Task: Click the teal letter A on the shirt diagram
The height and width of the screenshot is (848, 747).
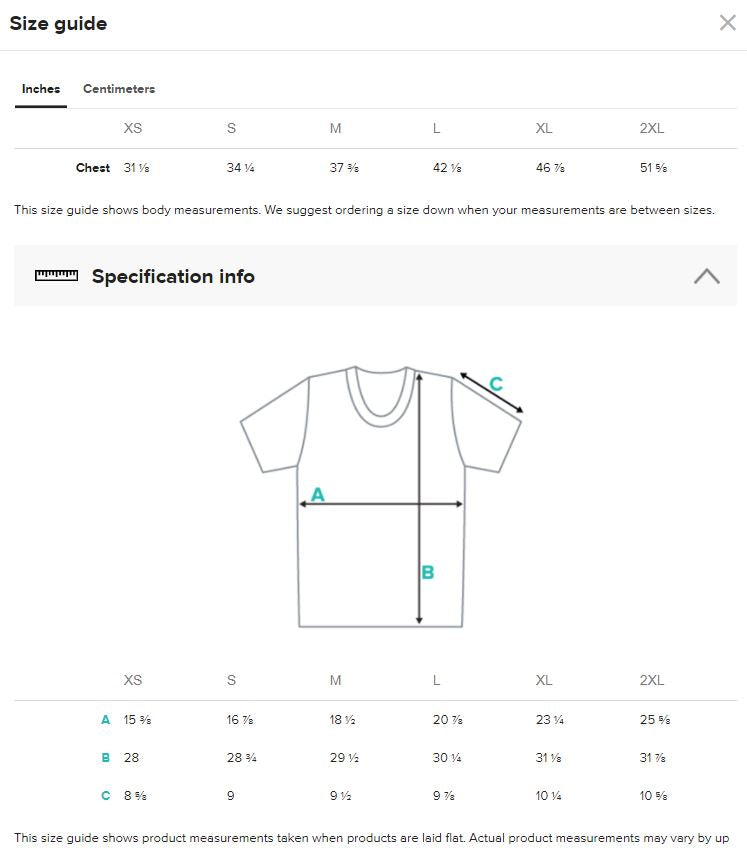Action: point(318,493)
